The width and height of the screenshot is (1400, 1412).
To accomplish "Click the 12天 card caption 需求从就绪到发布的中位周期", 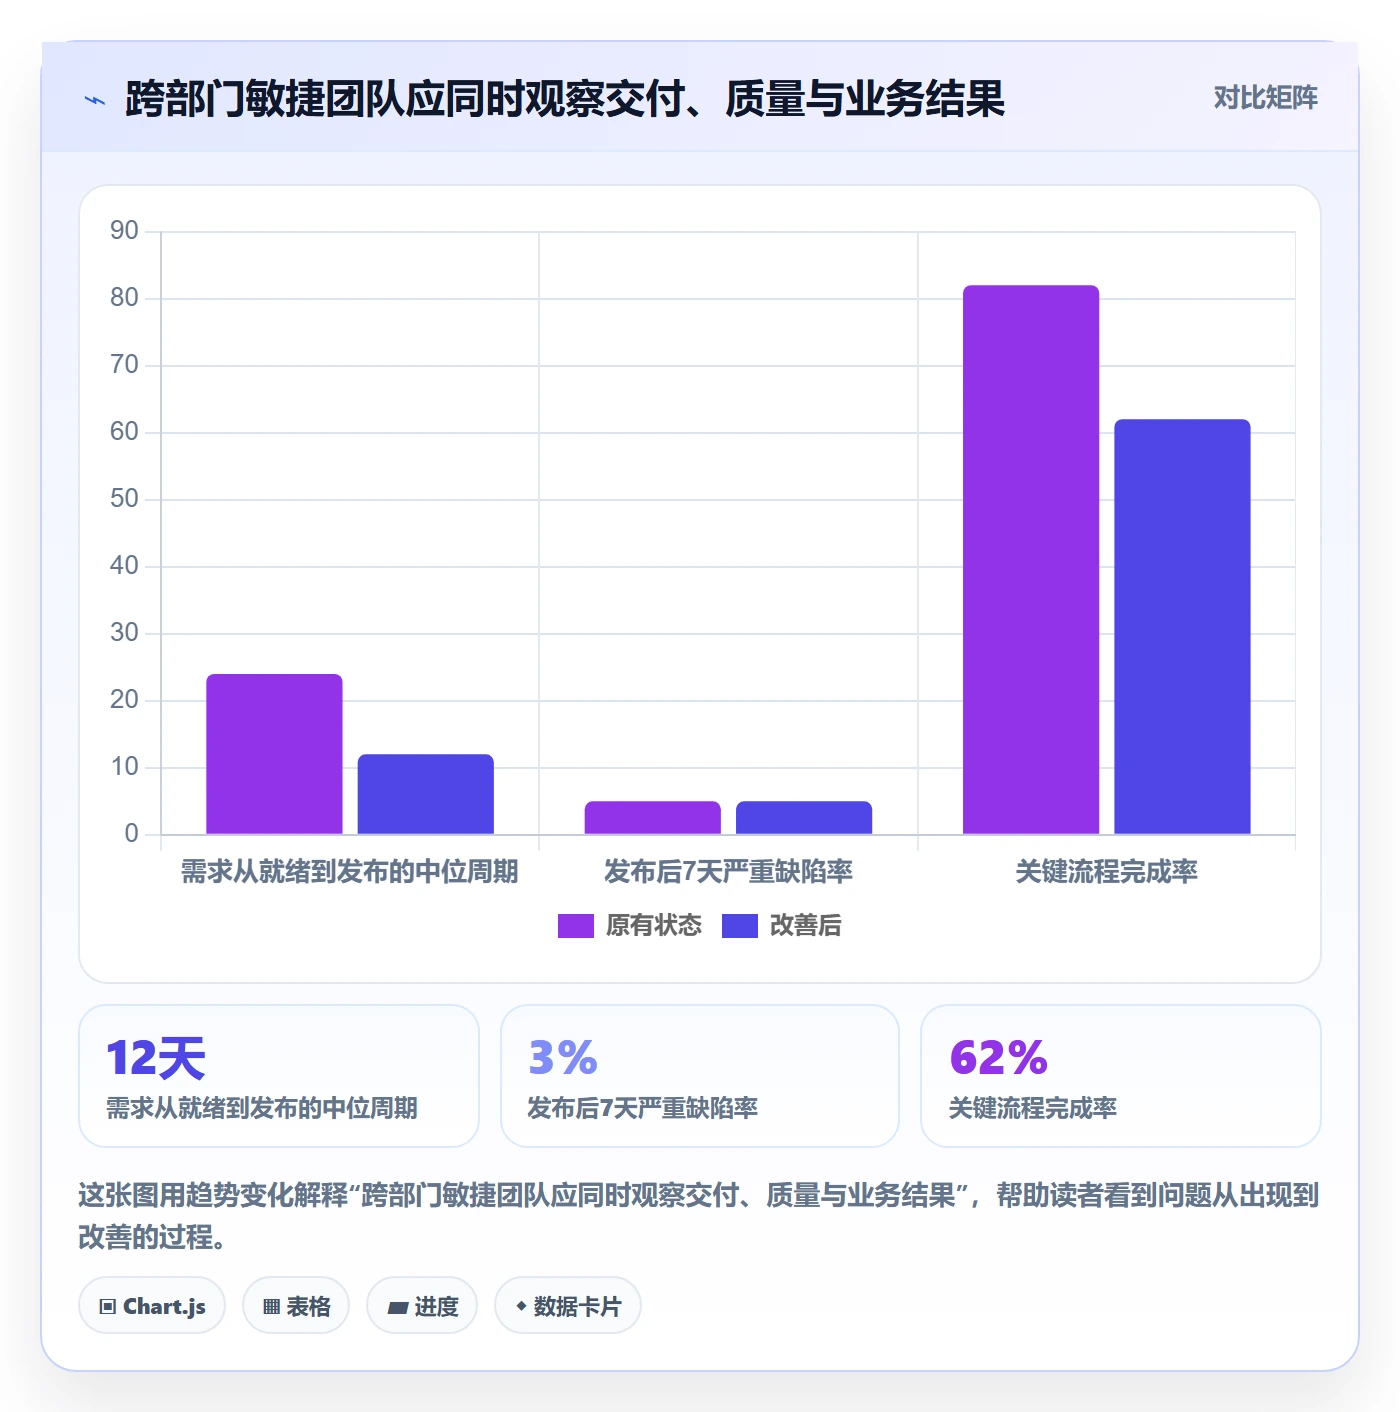I will [x=262, y=1108].
